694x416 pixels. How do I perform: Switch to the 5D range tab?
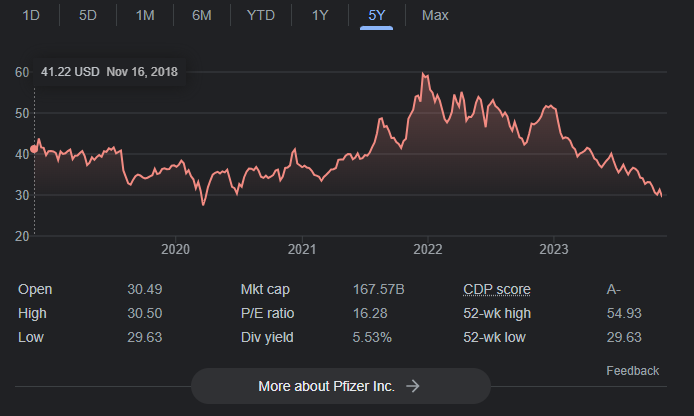(88, 15)
